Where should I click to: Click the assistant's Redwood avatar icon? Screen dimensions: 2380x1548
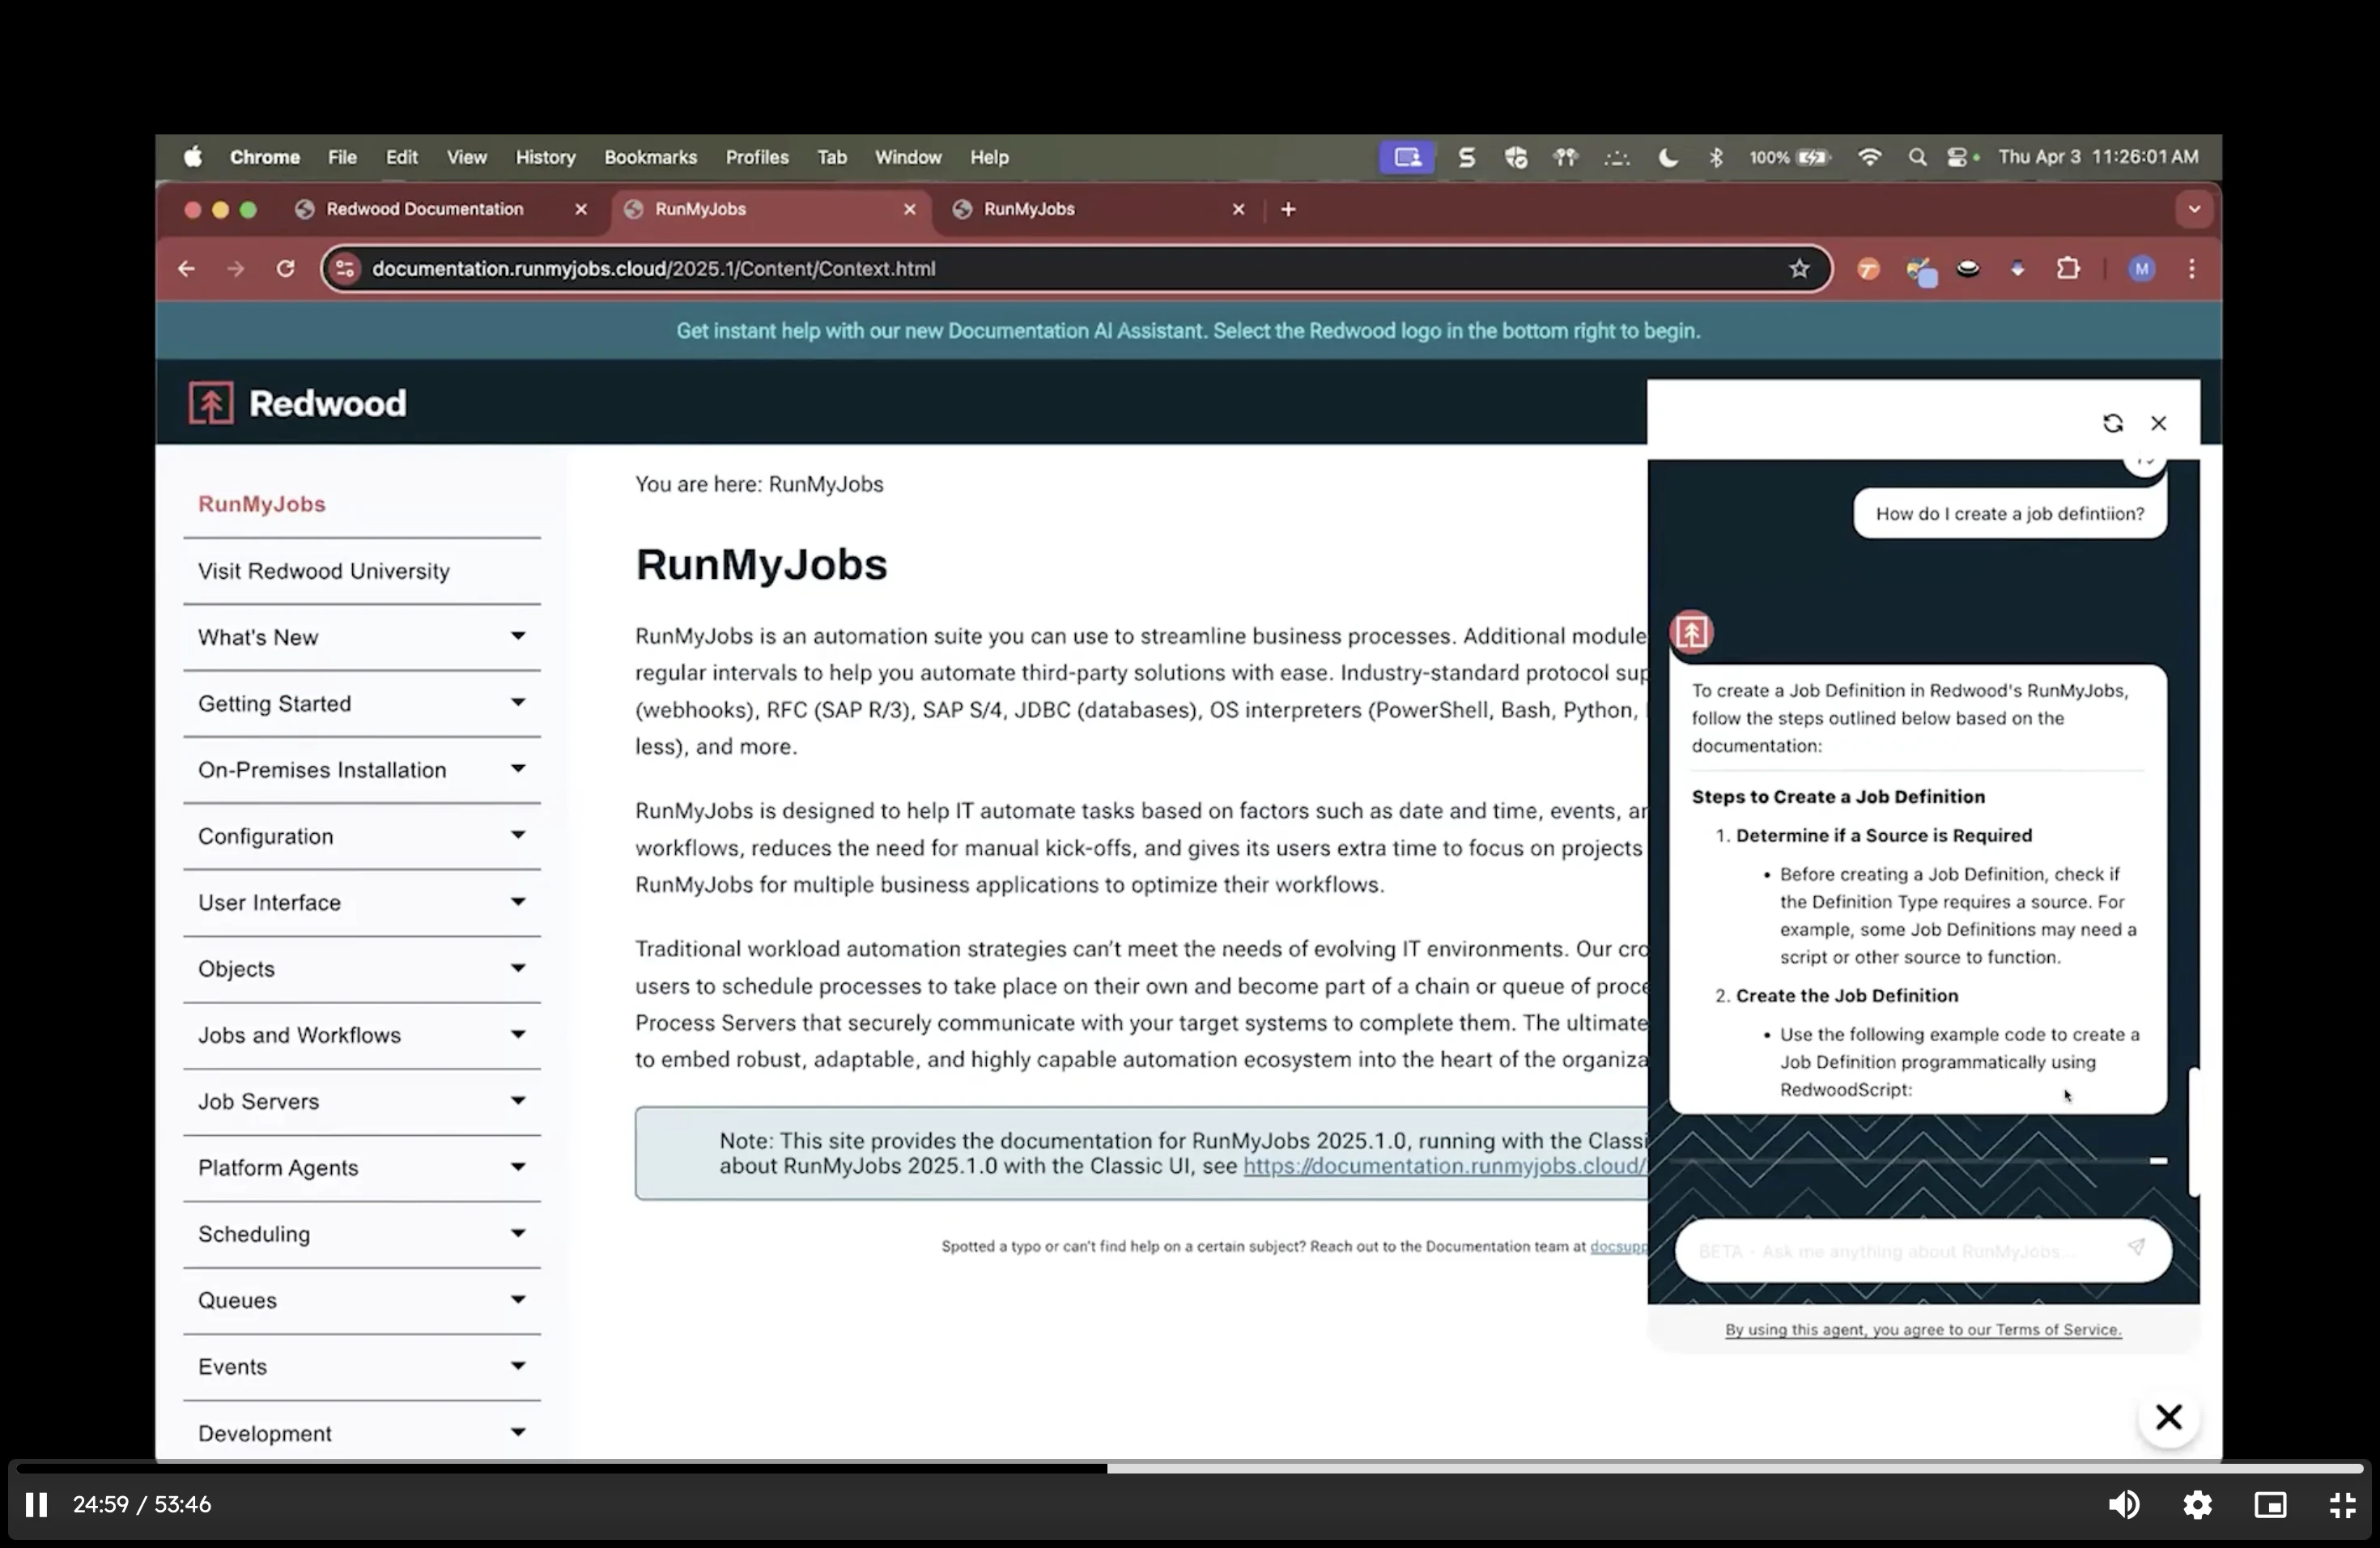tap(1691, 632)
